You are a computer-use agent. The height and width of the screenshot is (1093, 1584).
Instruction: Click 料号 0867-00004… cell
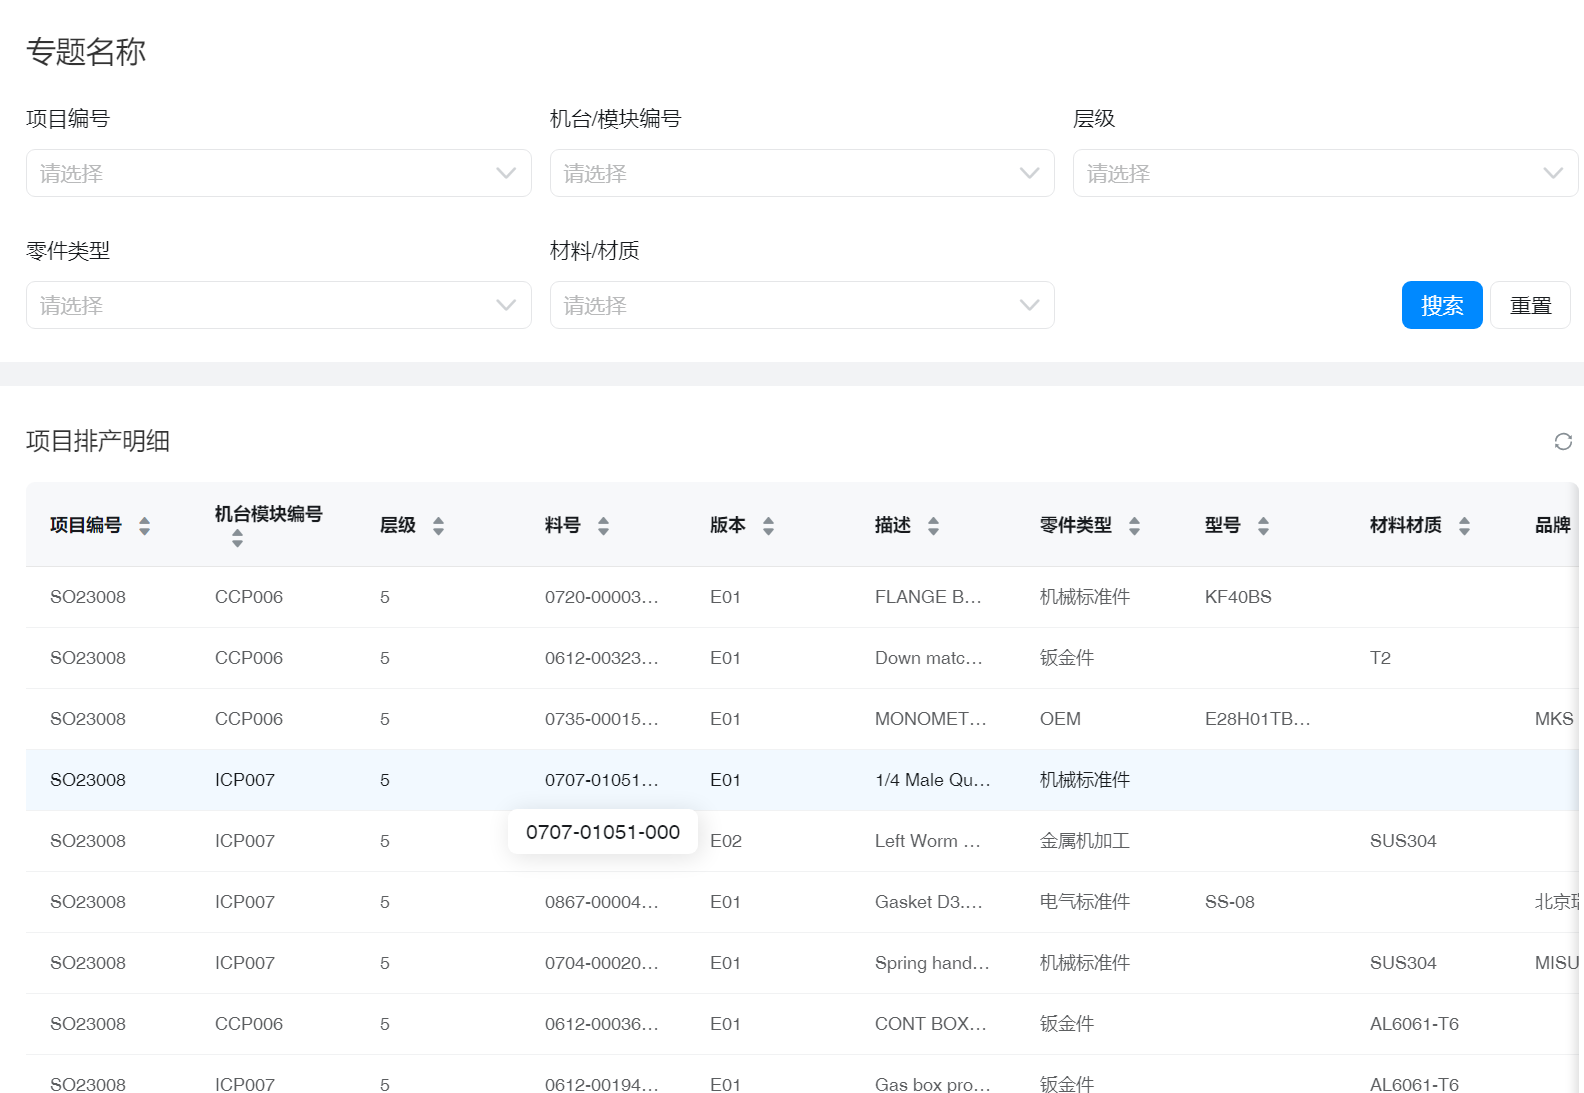pos(602,902)
